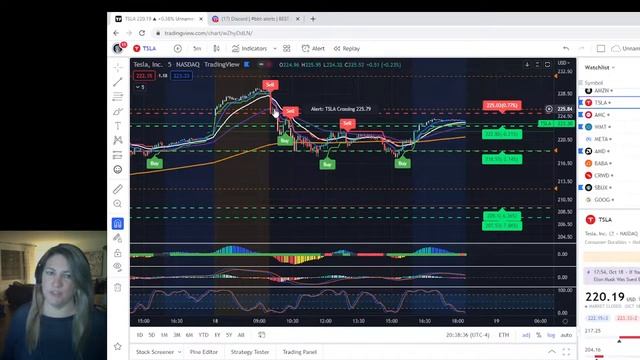Viewport: 640px width, 360px height.
Task: Select the Text annotation tool
Action: [118, 126]
